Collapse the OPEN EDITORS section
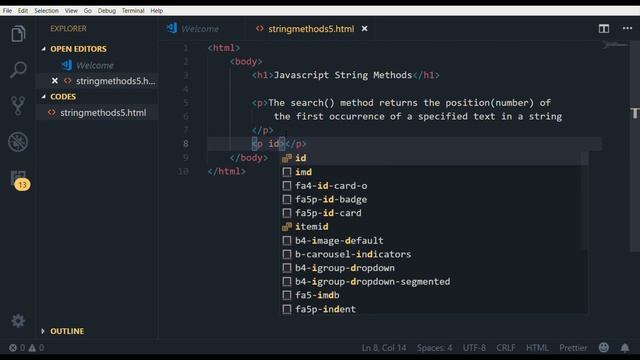Screen dimensions: 640x360 [44, 49]
